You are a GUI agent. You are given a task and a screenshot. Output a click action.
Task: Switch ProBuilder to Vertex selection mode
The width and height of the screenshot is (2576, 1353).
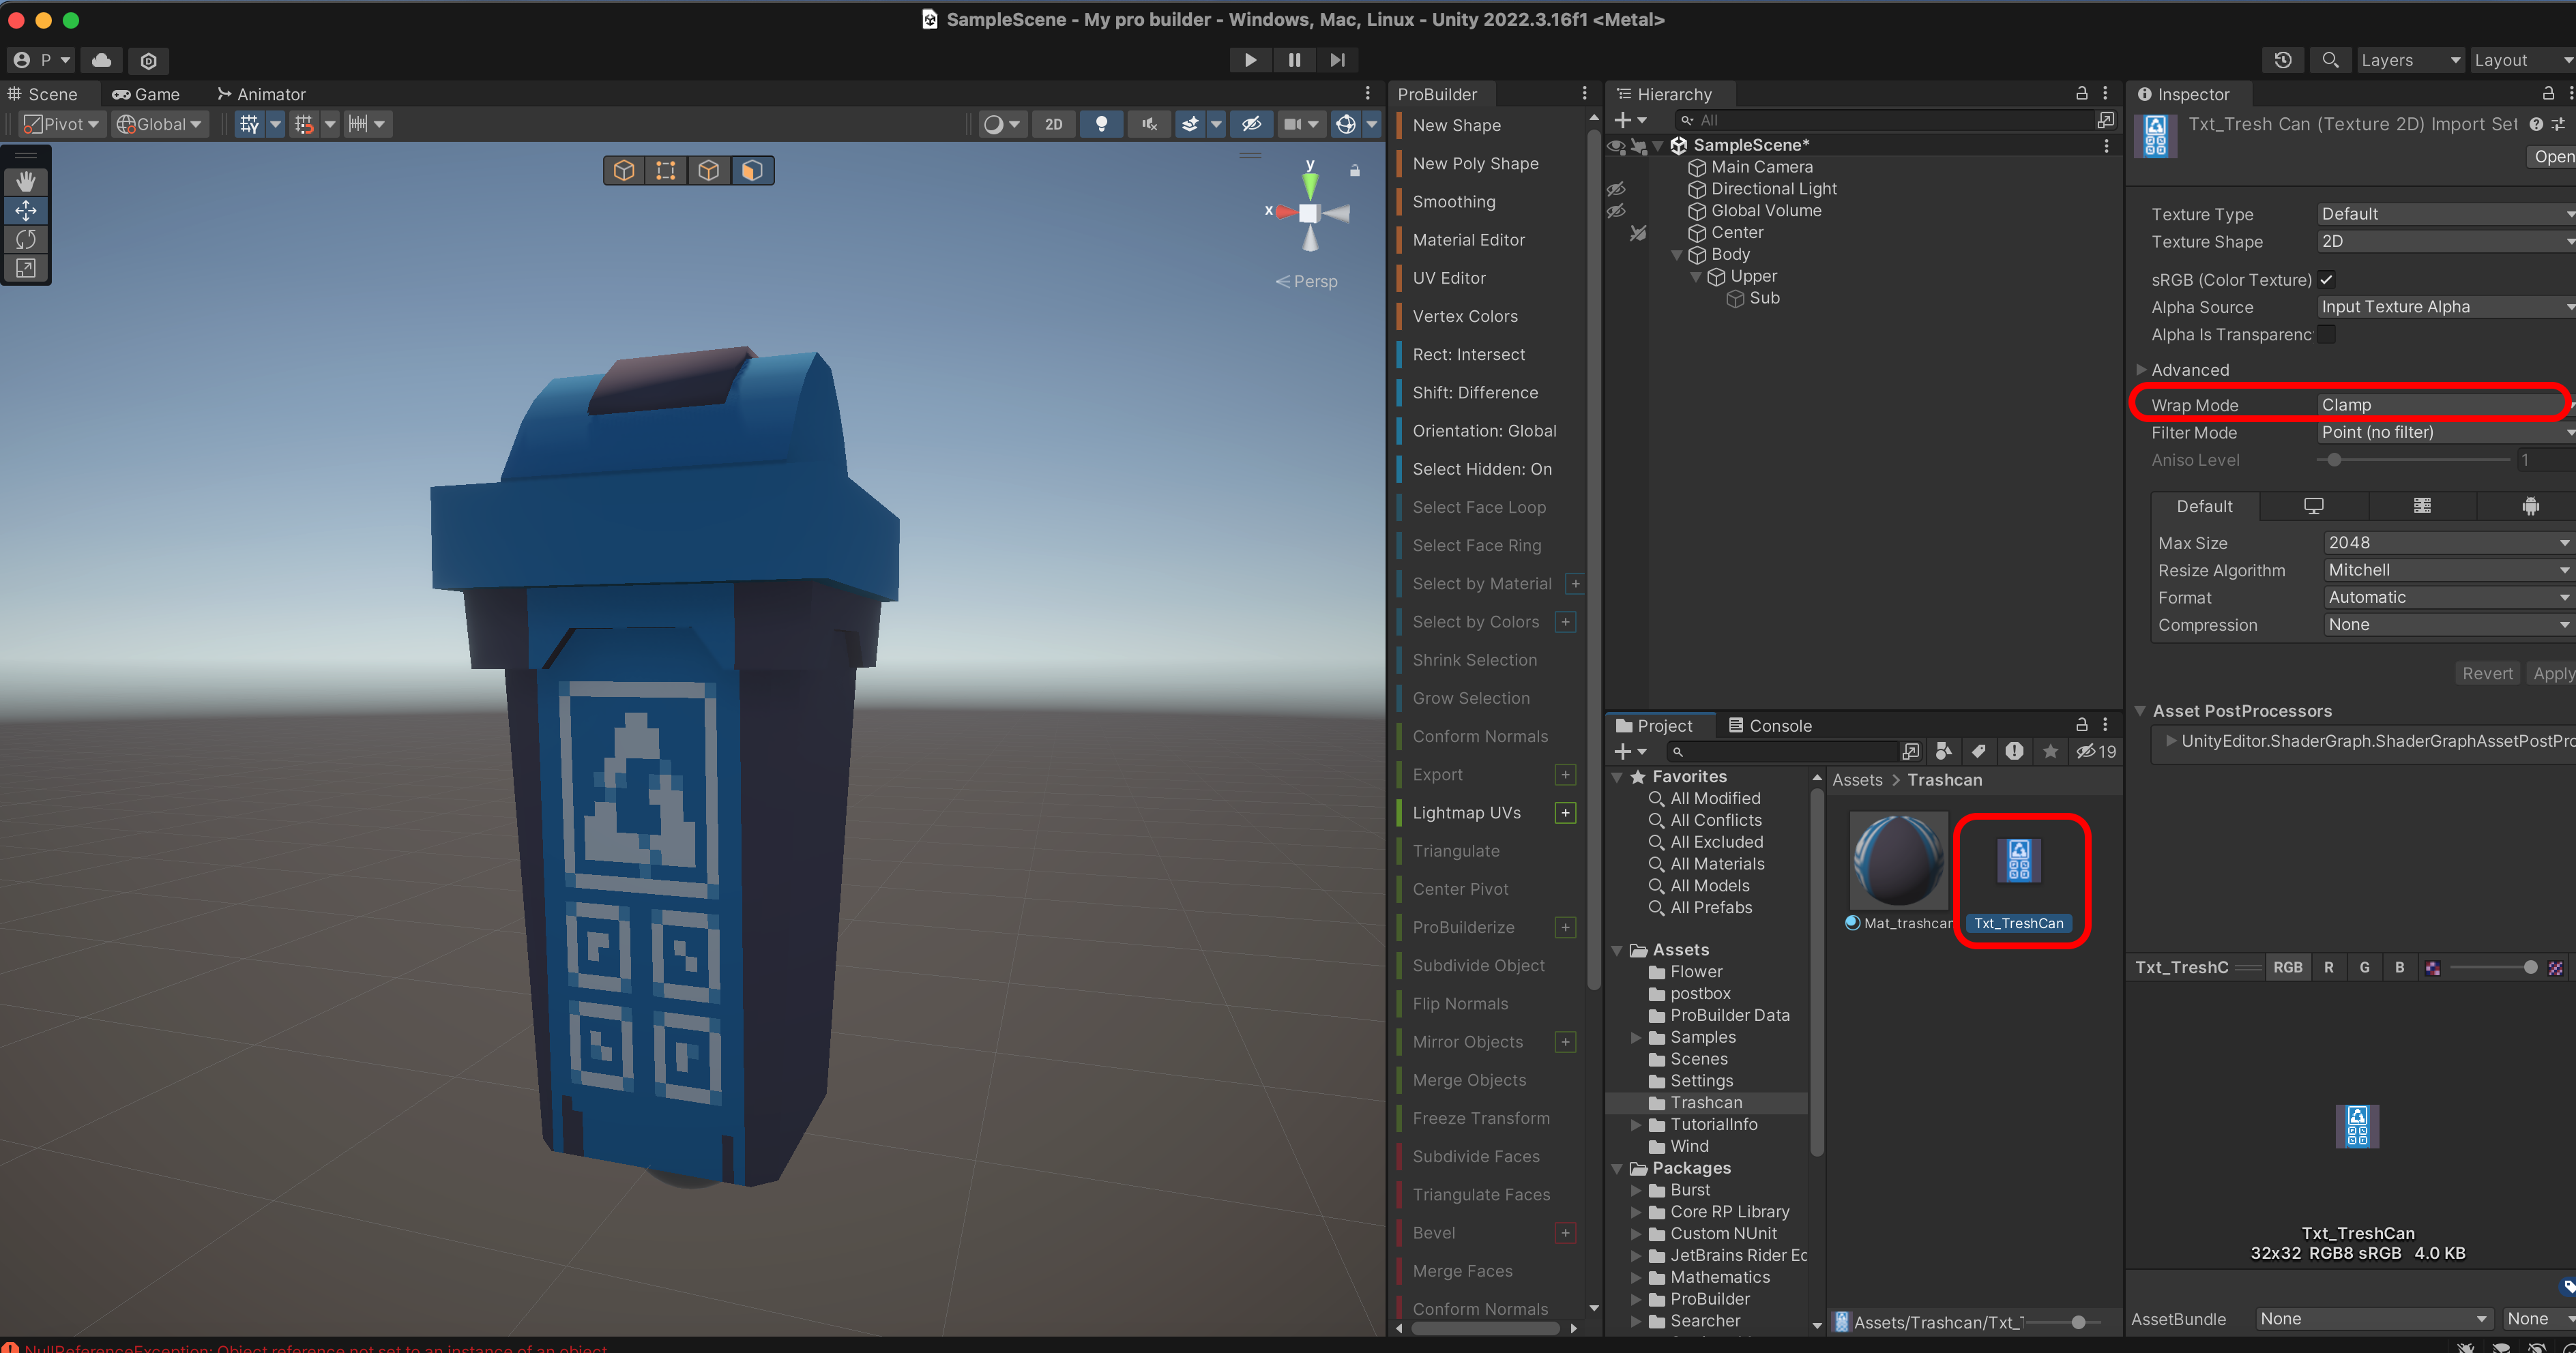tap(666, 171)
